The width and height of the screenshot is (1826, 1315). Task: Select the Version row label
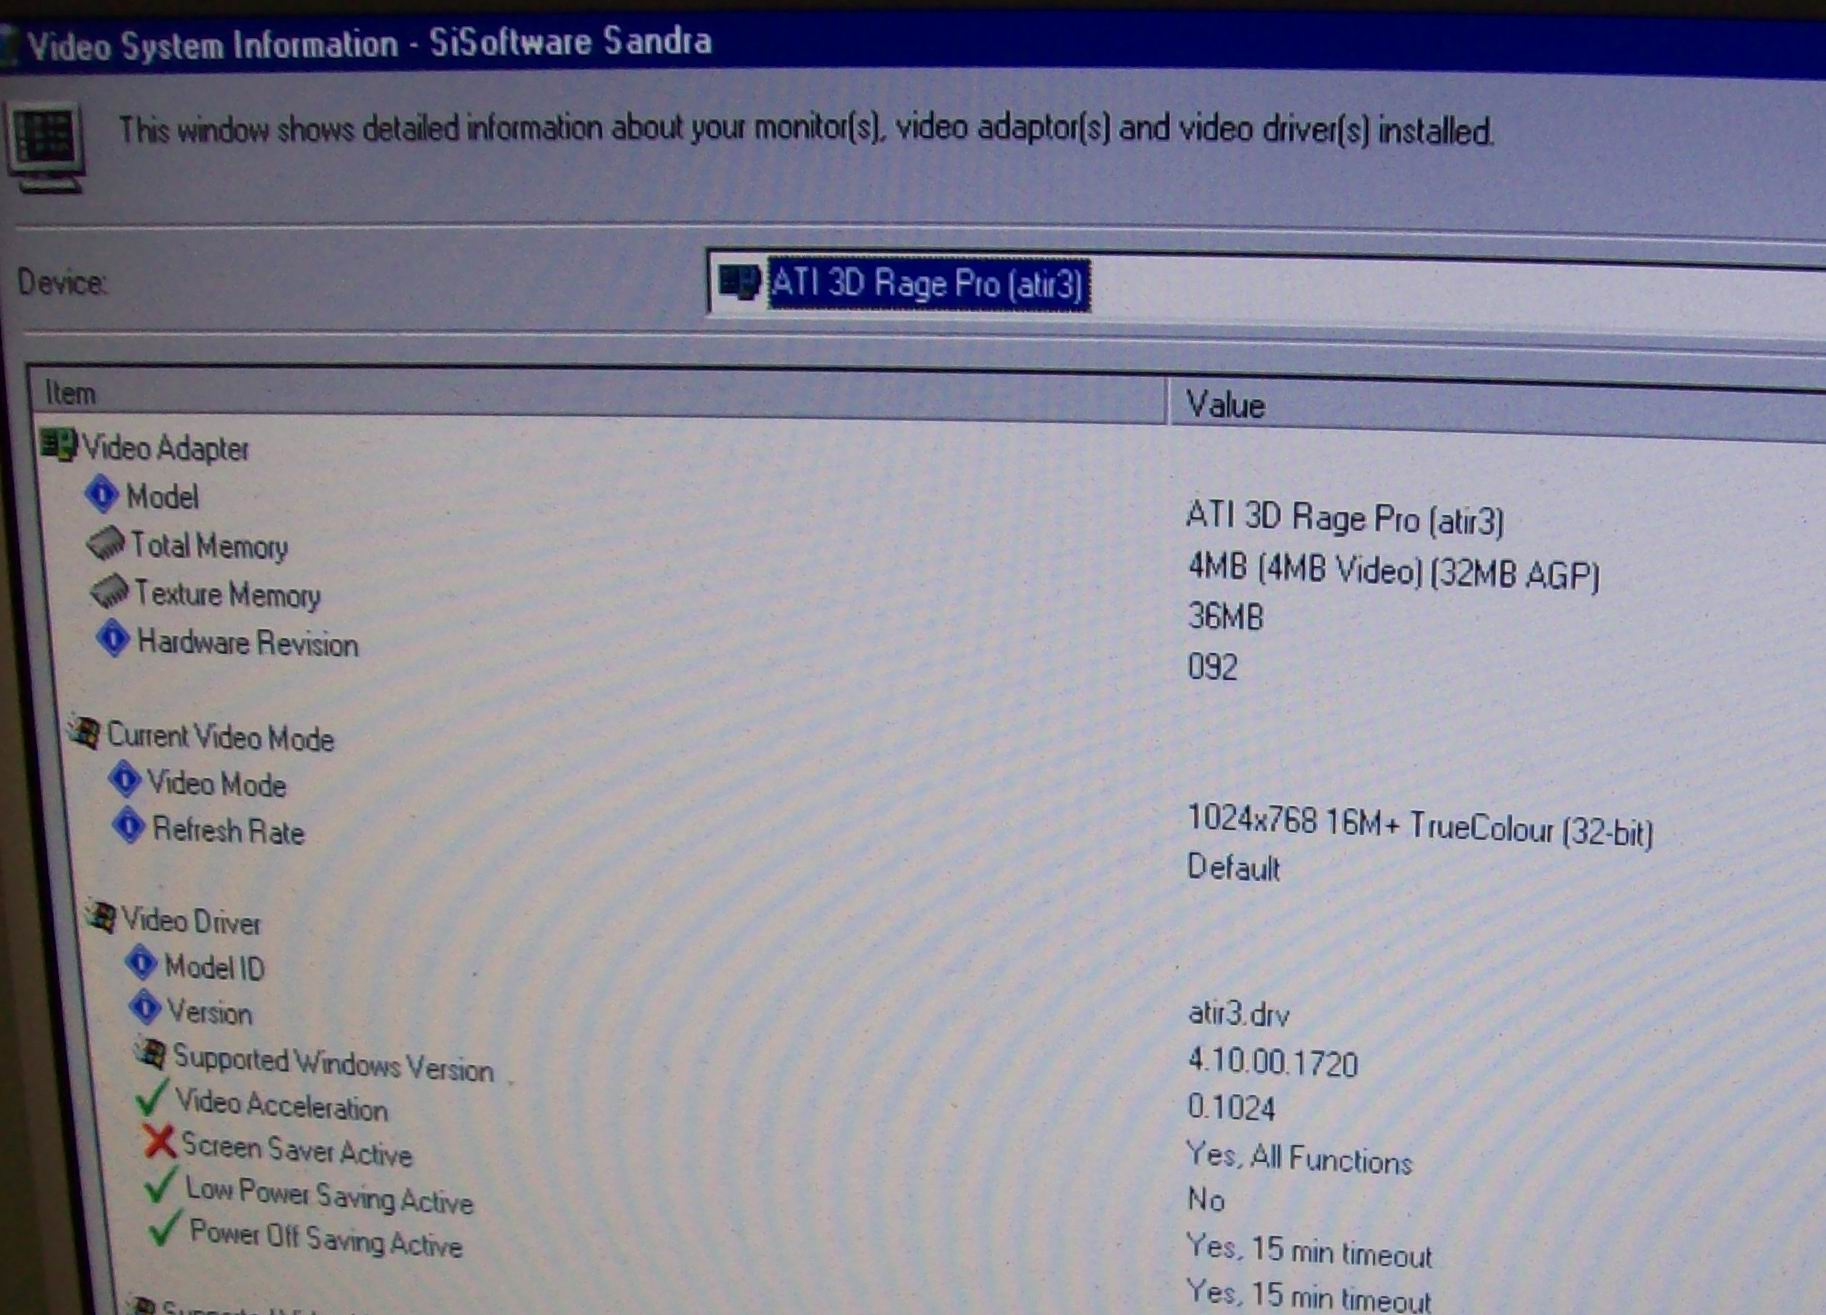(210, 1012)
